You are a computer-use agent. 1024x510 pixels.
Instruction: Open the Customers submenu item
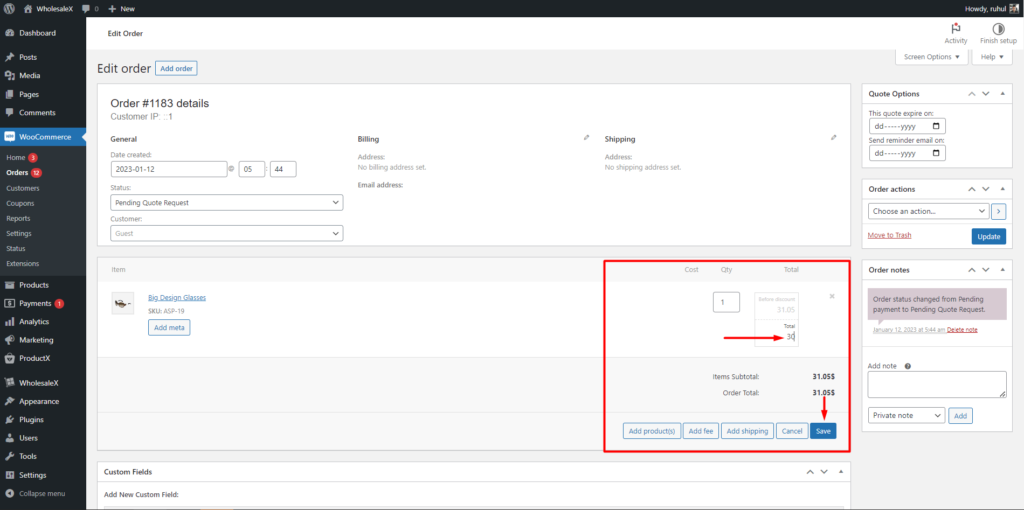tap(23, 188)
